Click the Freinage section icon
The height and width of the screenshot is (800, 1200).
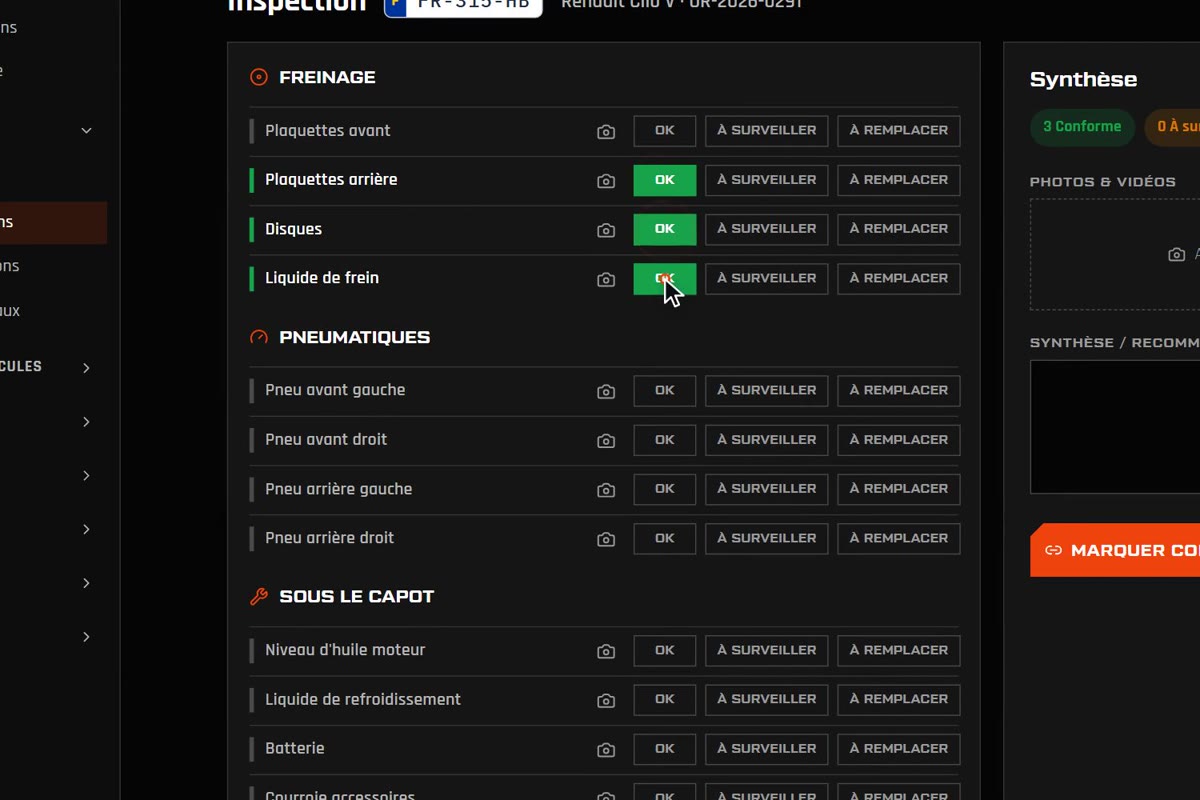(259, 77)
